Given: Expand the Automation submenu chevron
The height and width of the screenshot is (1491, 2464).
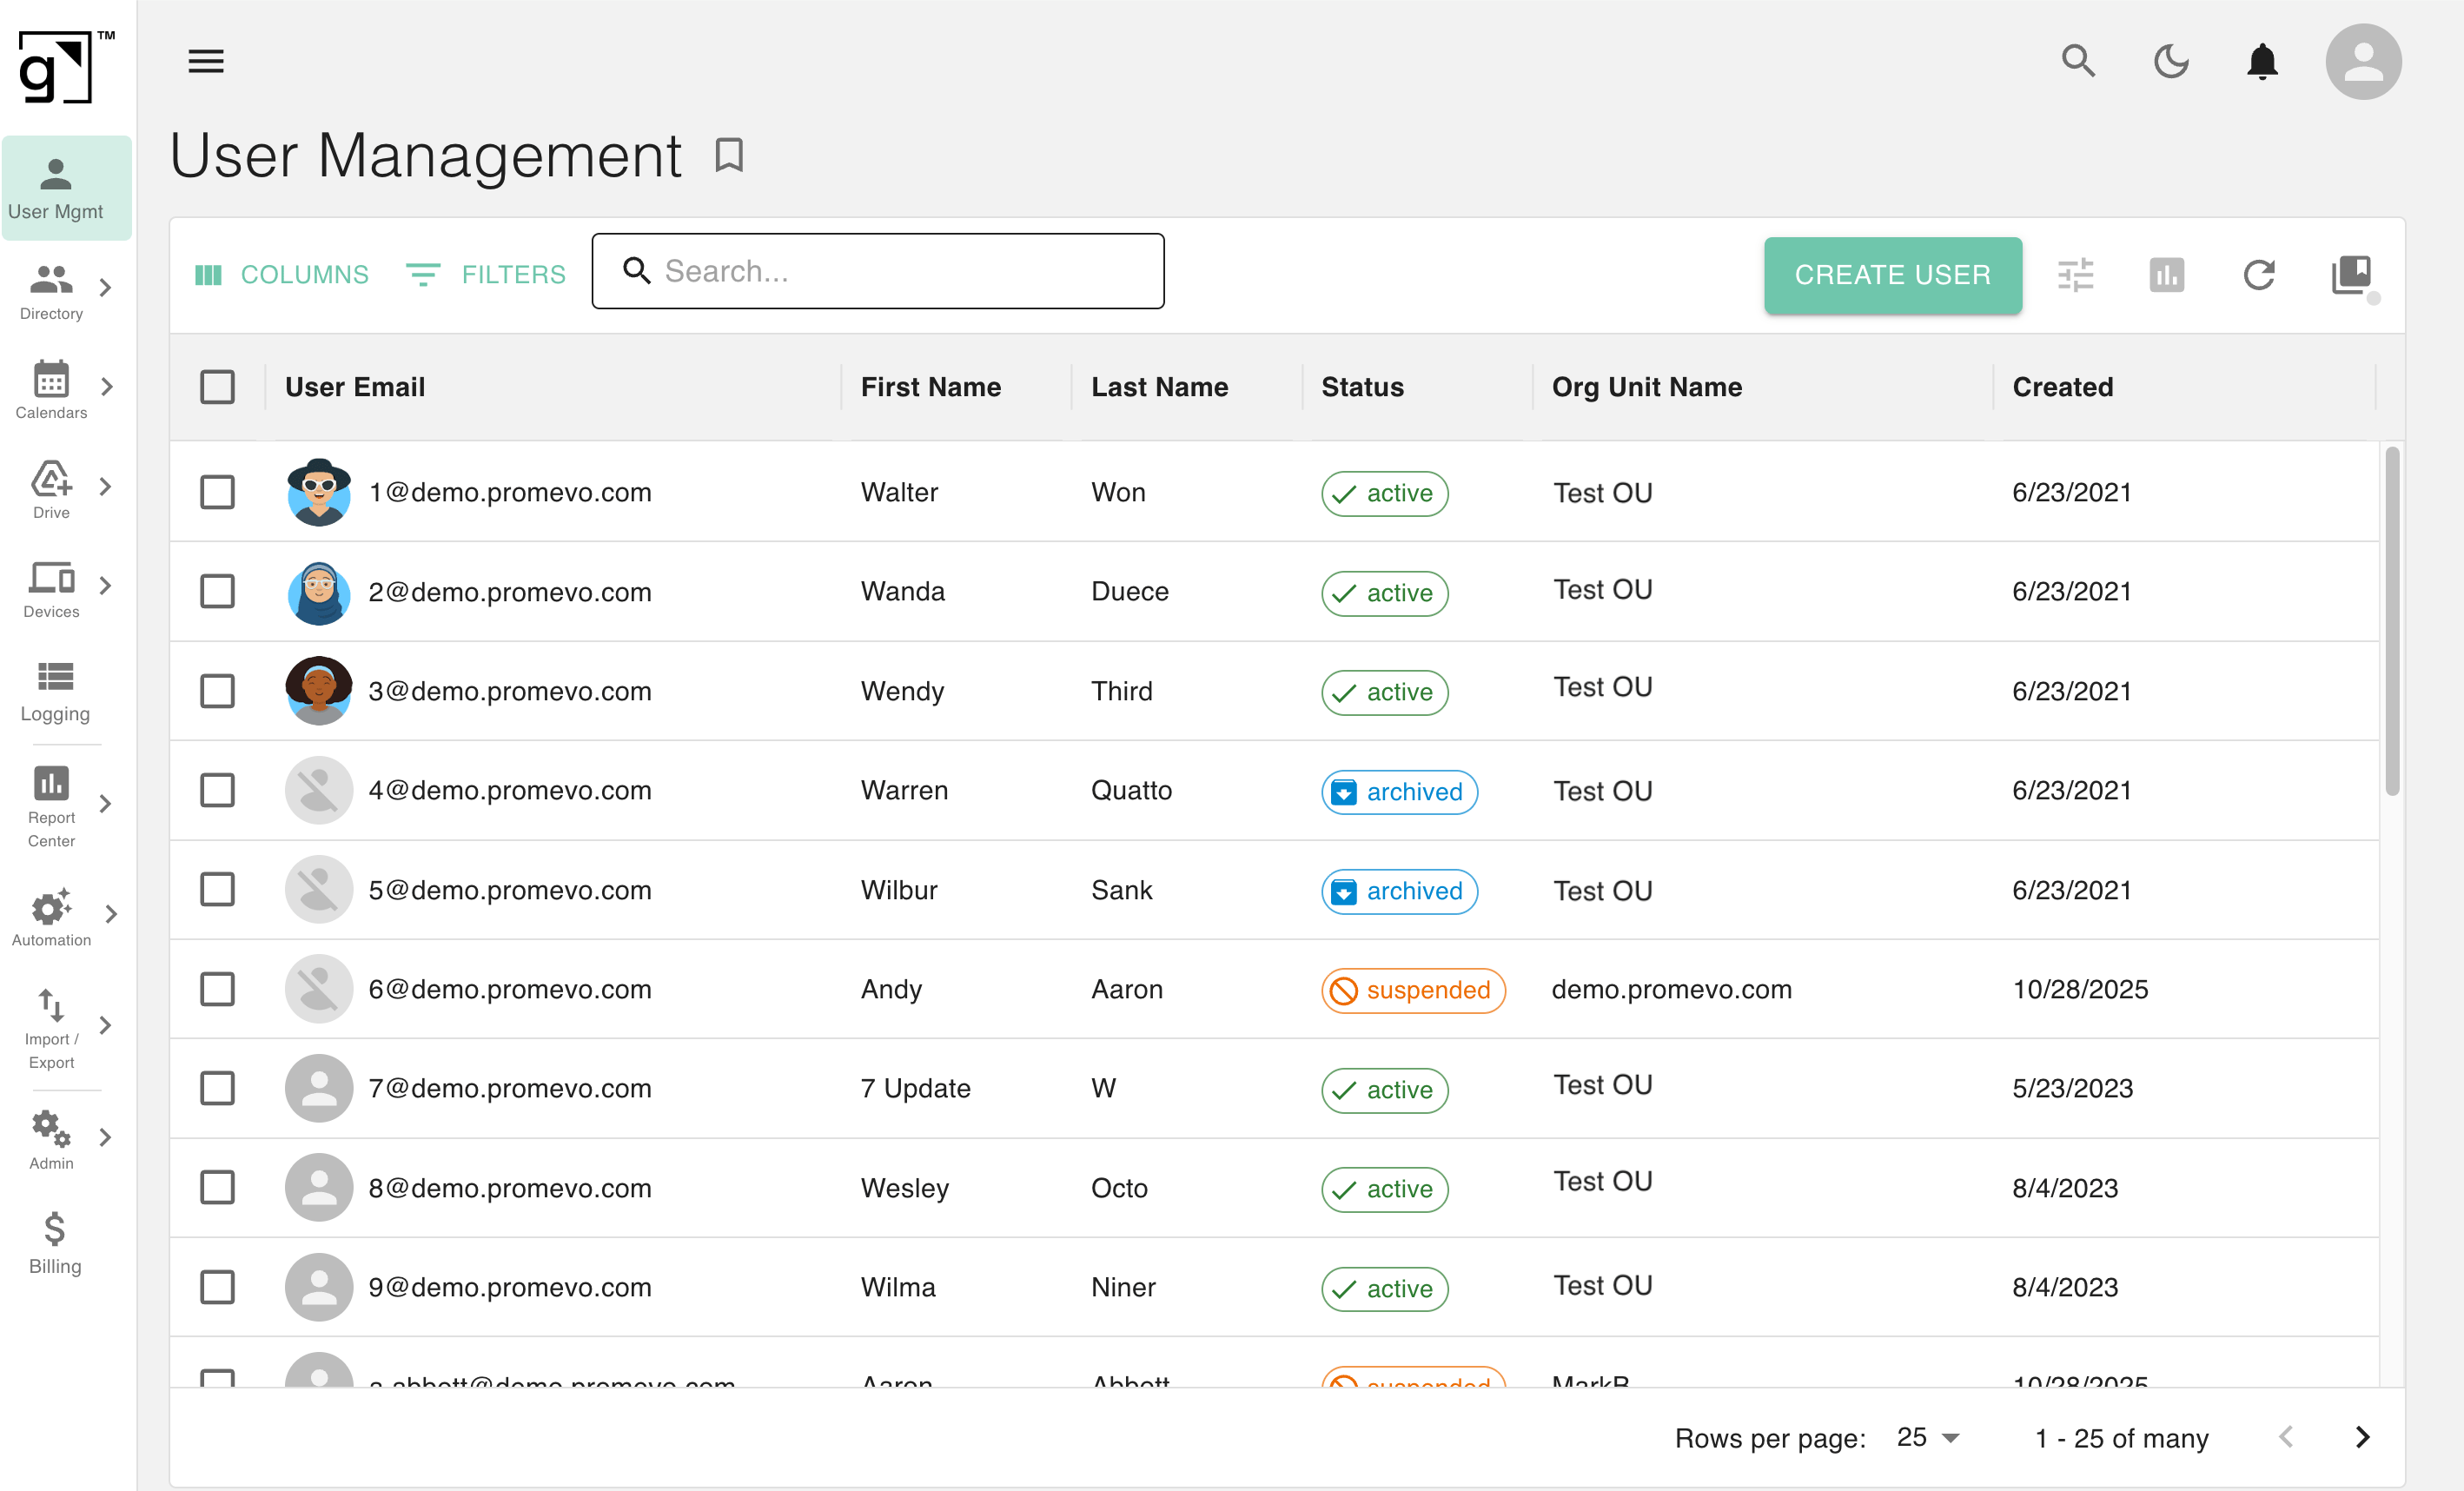Looking at the screenshot, I should (111, 914).
